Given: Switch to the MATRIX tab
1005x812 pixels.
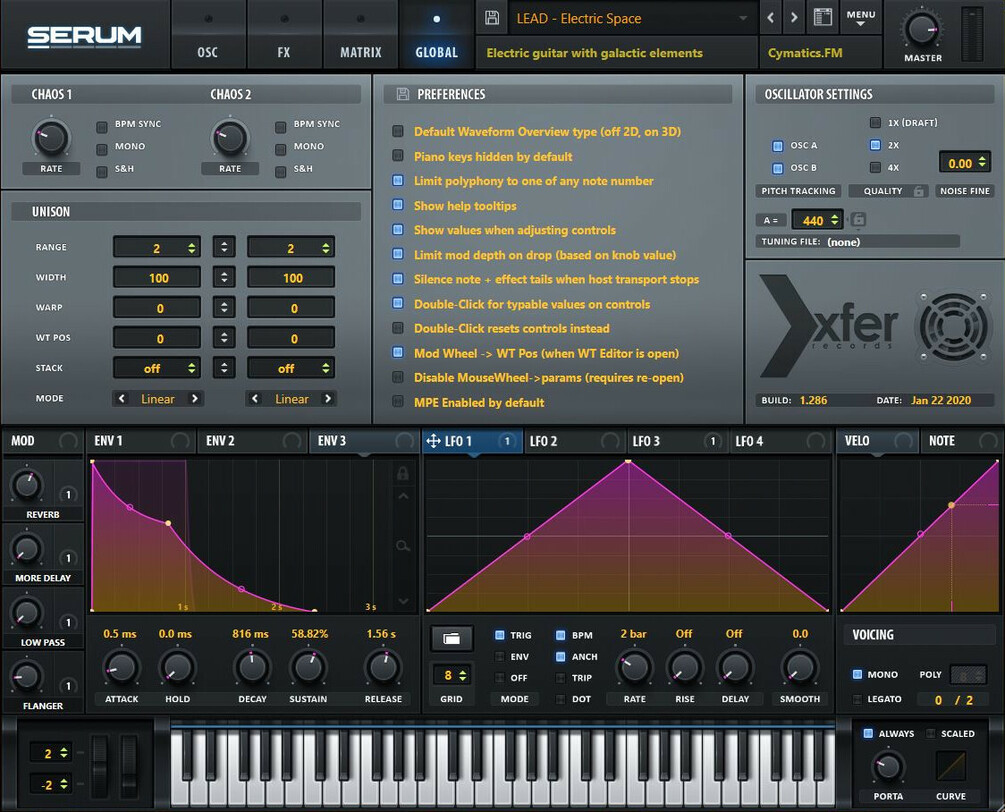Looking at the screenshot, I should (360, 35).
